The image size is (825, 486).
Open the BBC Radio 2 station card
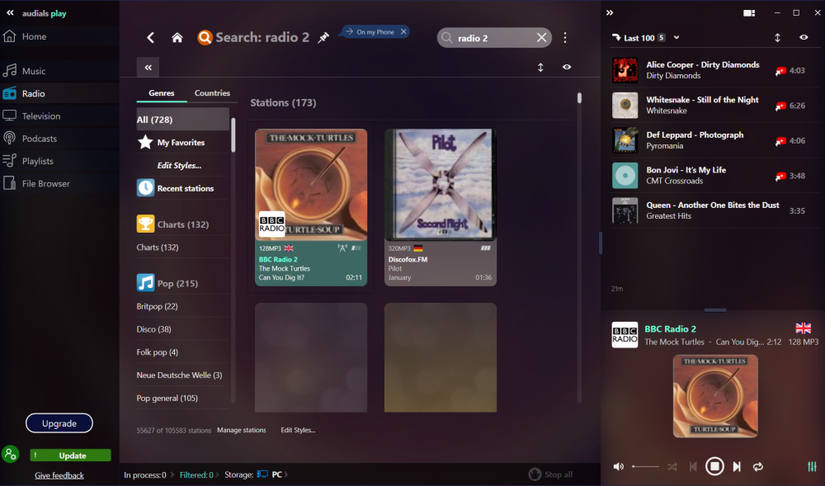[311, 207]
